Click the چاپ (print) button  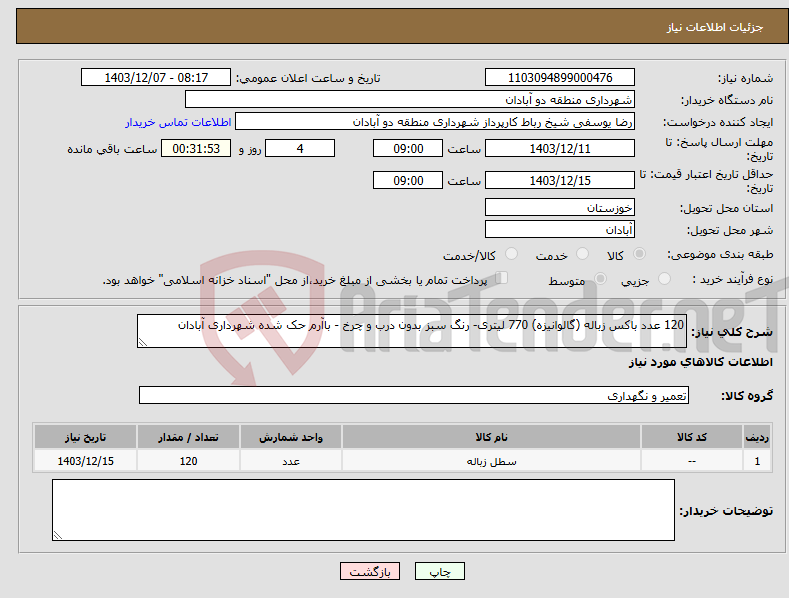pos(439,571)
